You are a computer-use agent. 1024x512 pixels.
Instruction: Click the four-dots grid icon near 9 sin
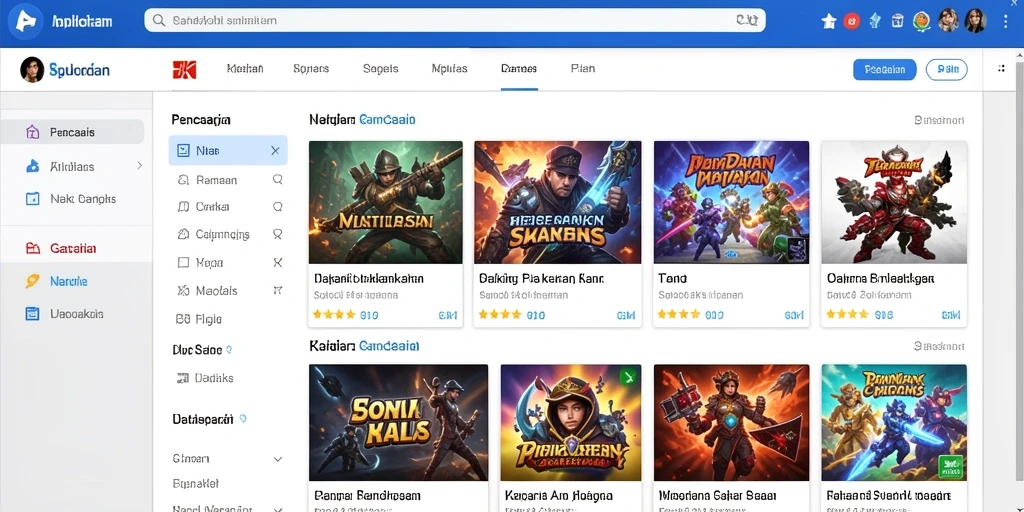click(x=1002, y=69)
